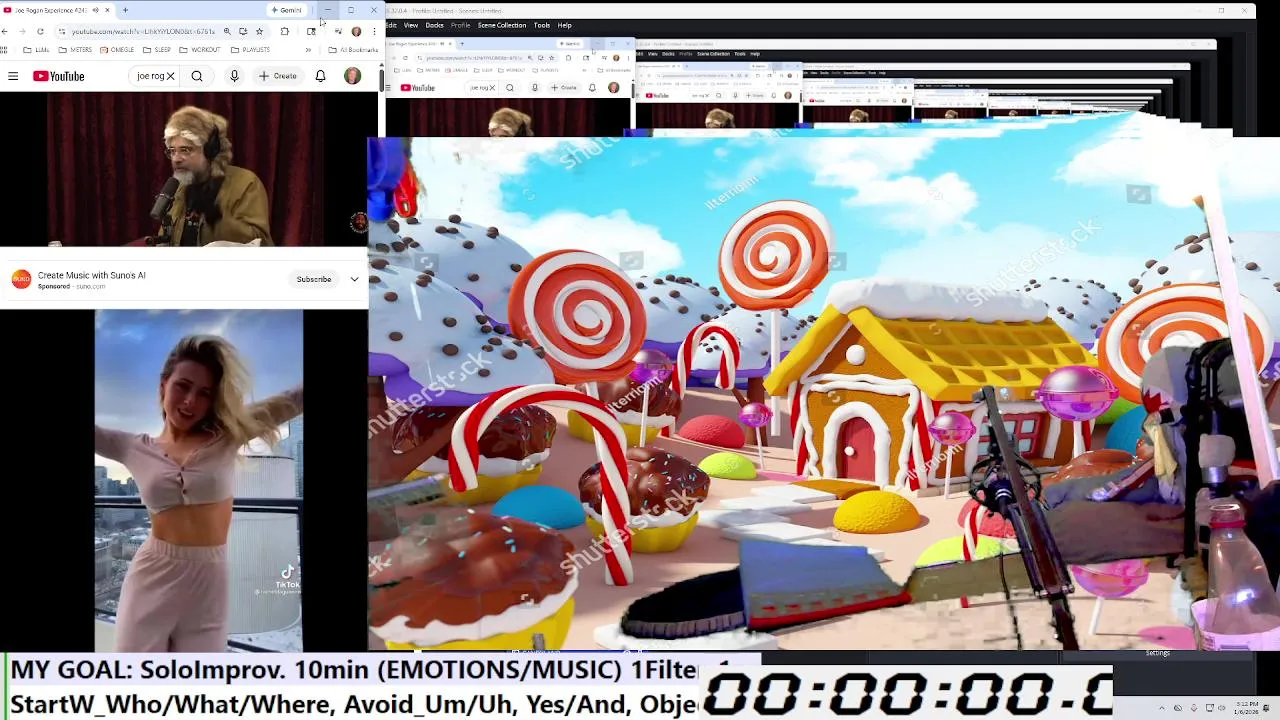Open Chrome profile avatar
1280x720 pixels.
pos(356,31)
